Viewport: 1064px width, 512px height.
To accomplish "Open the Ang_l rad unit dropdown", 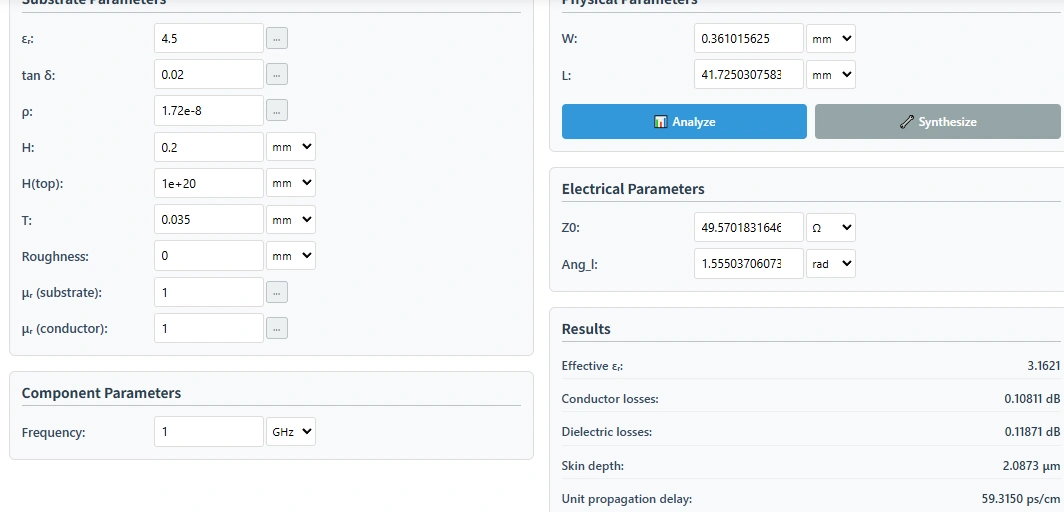I will tap(831, 264).
